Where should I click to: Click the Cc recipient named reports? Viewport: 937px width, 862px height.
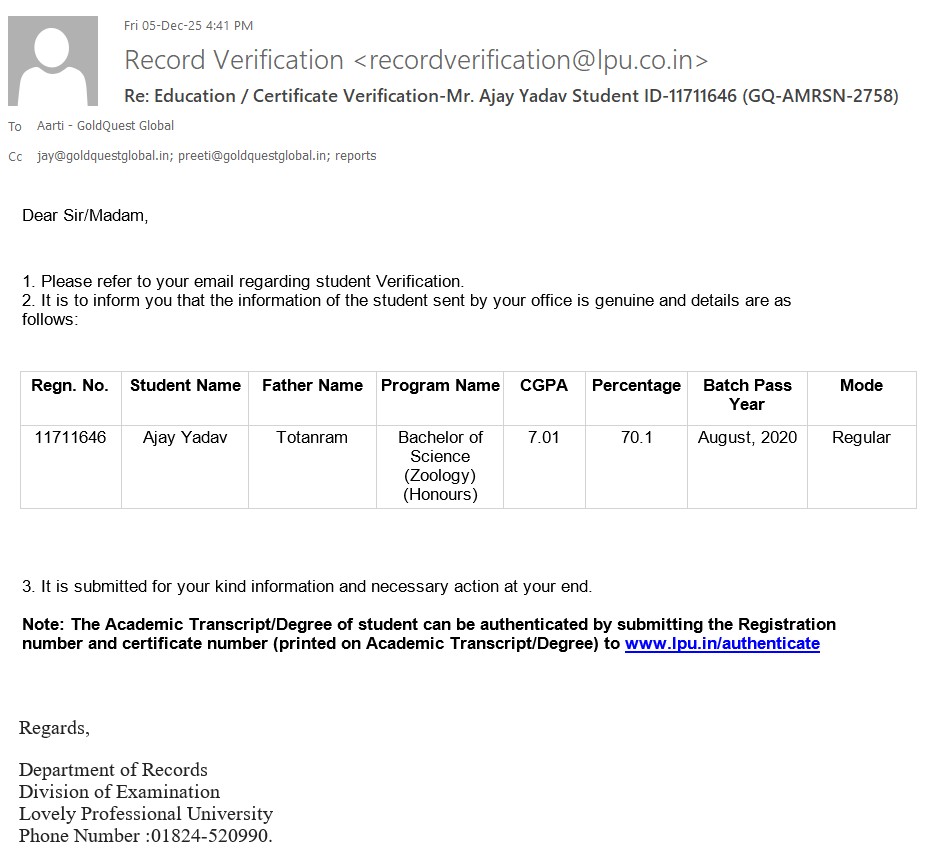(x=356, y=156)
